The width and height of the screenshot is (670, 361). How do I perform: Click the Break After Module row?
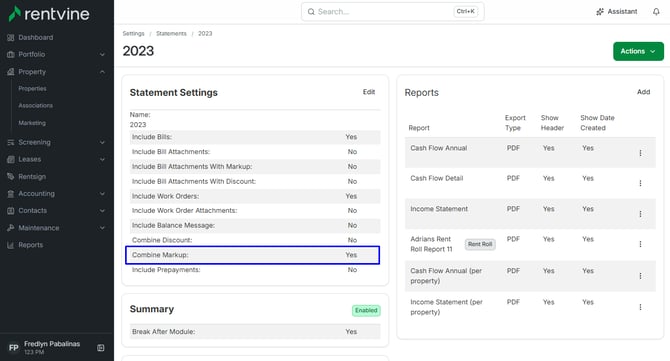point(255,332)
